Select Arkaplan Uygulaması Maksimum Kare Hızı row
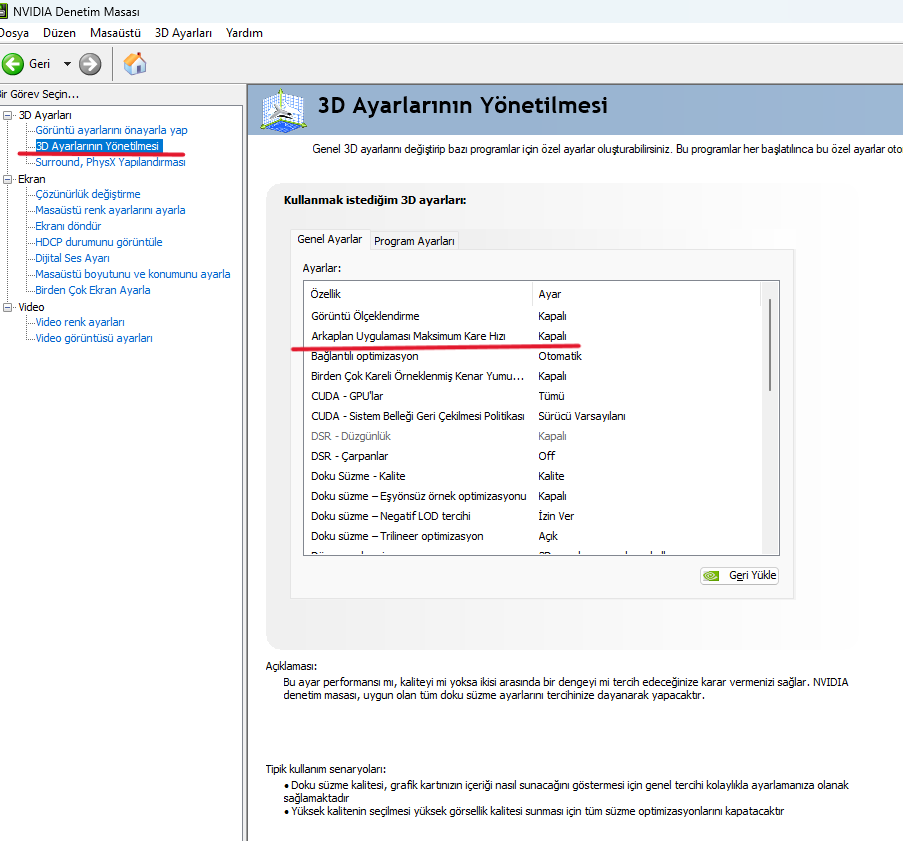The width and height of the screenshot is (903, 841). 532,336
